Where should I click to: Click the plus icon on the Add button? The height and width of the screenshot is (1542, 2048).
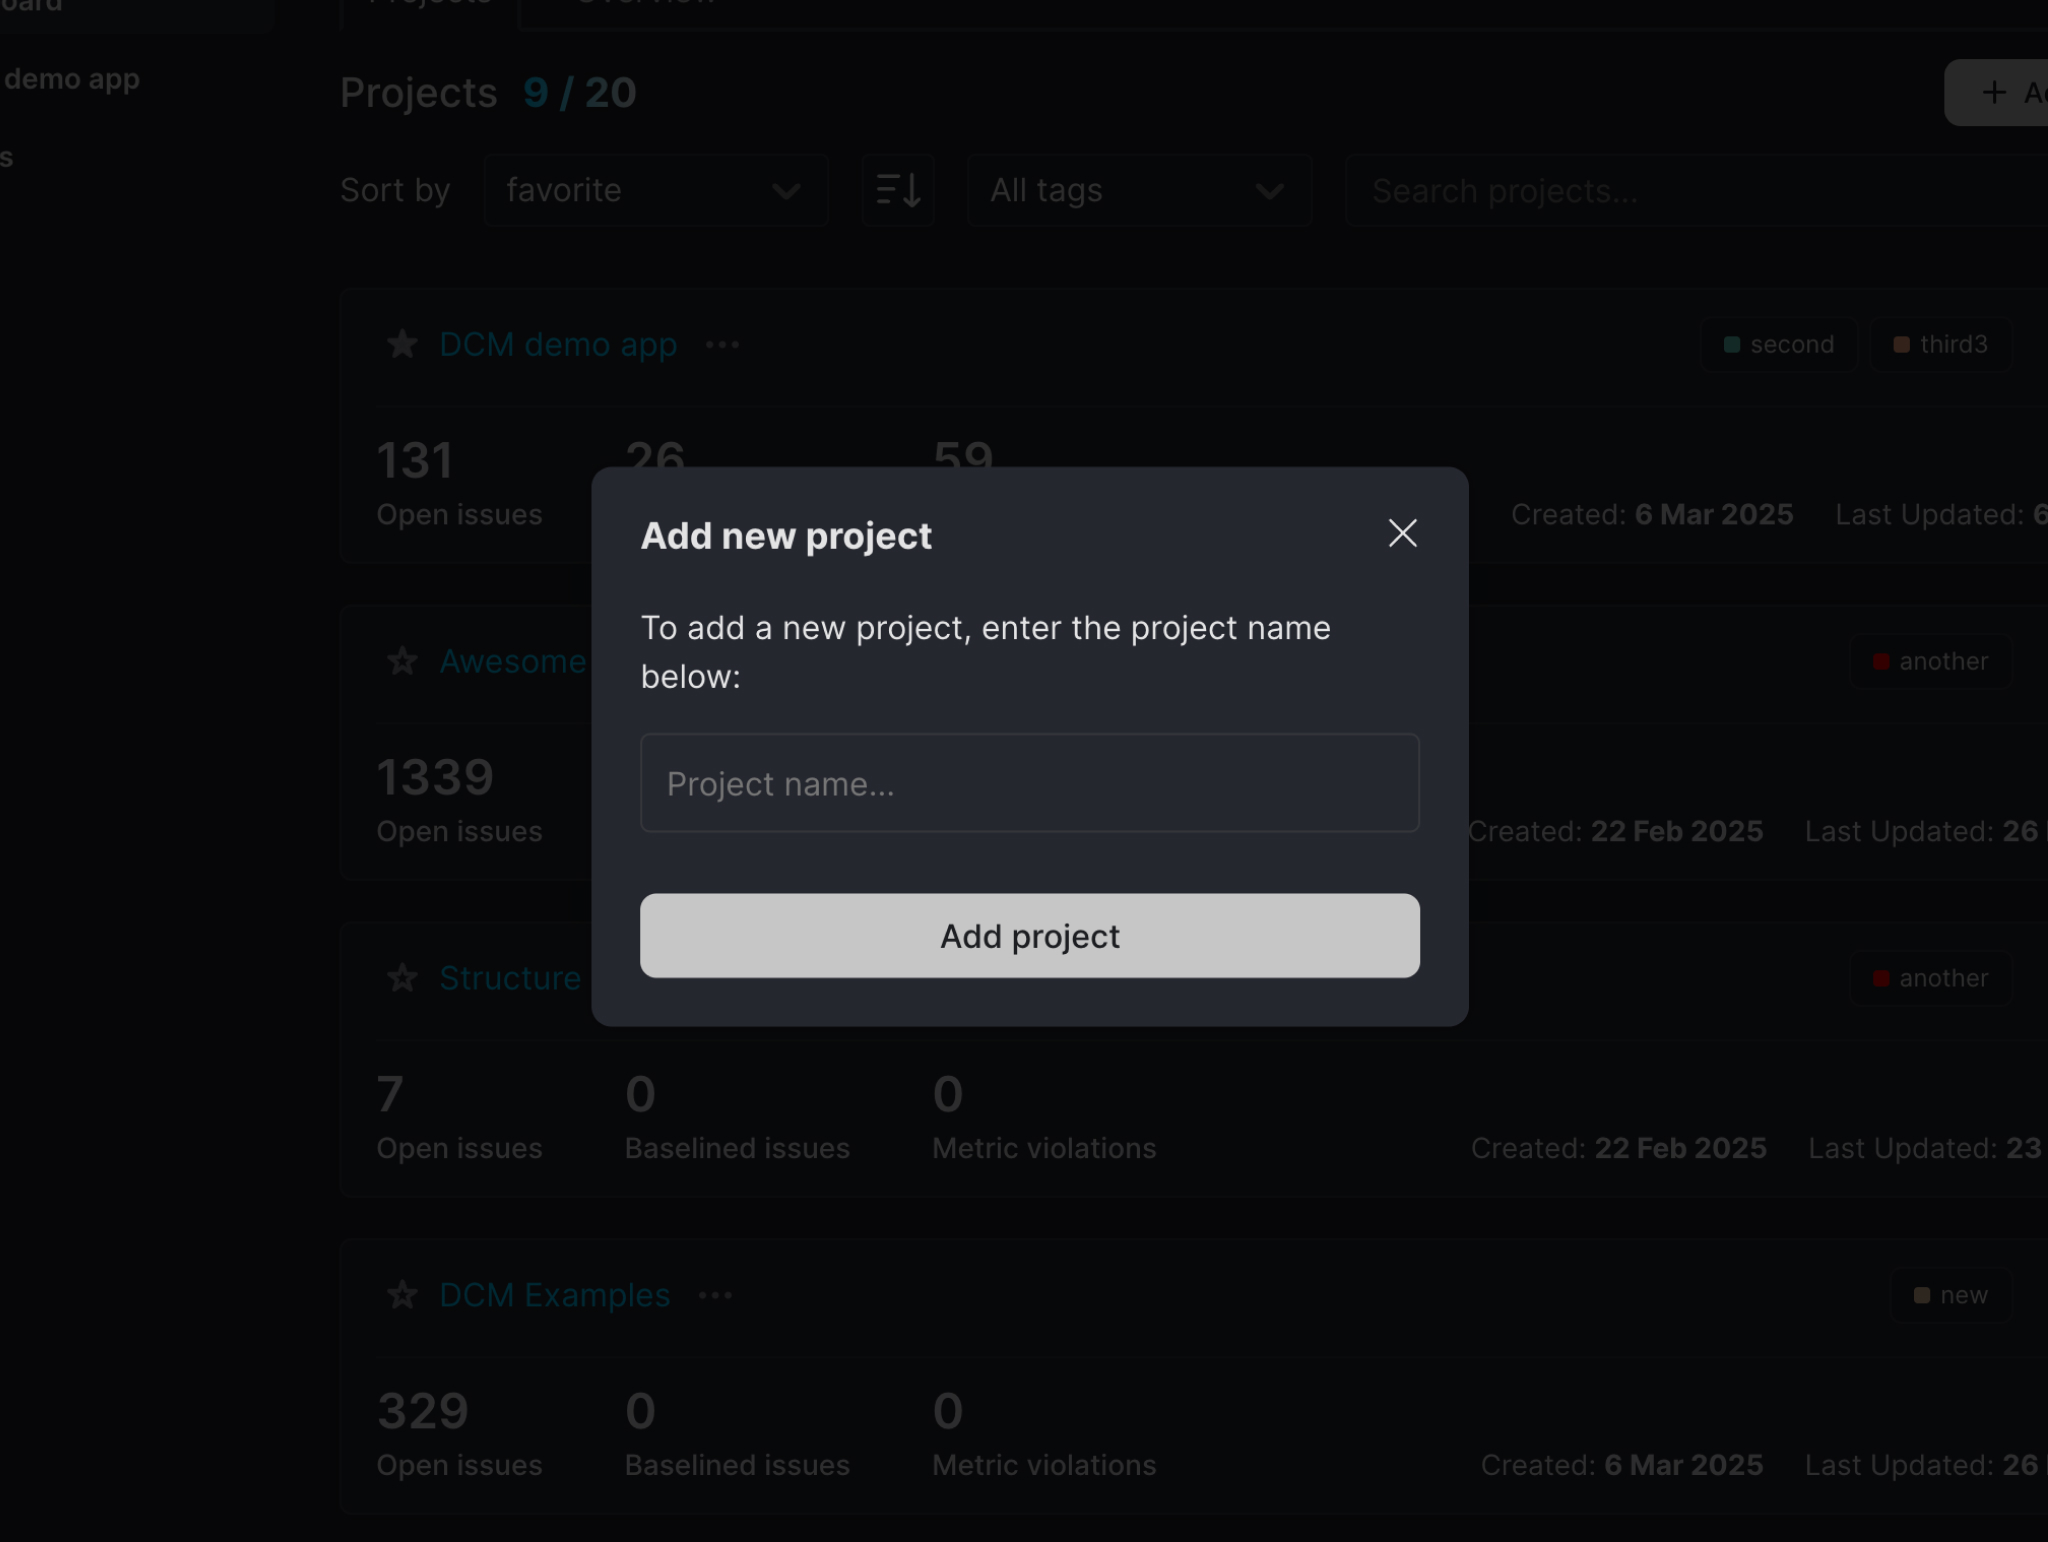(1995, 92)
